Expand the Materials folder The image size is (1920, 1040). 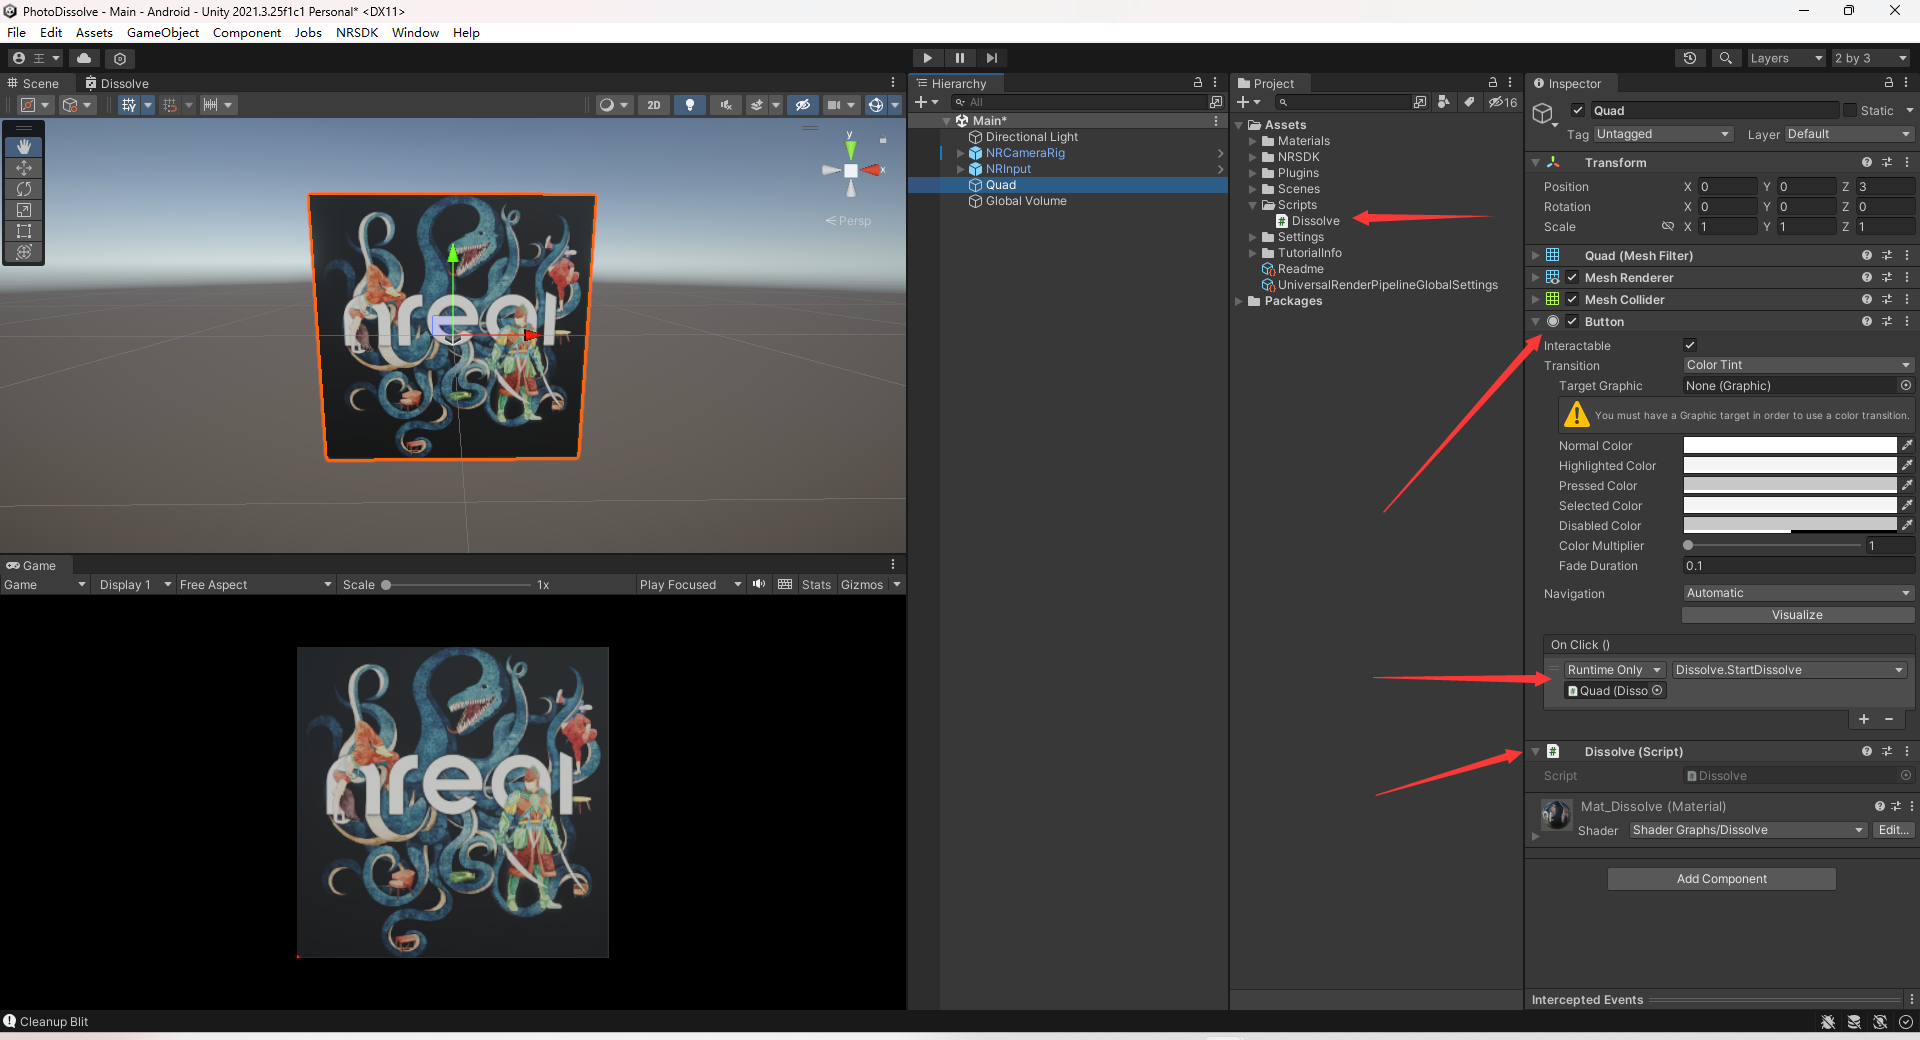pos(1252,141)
